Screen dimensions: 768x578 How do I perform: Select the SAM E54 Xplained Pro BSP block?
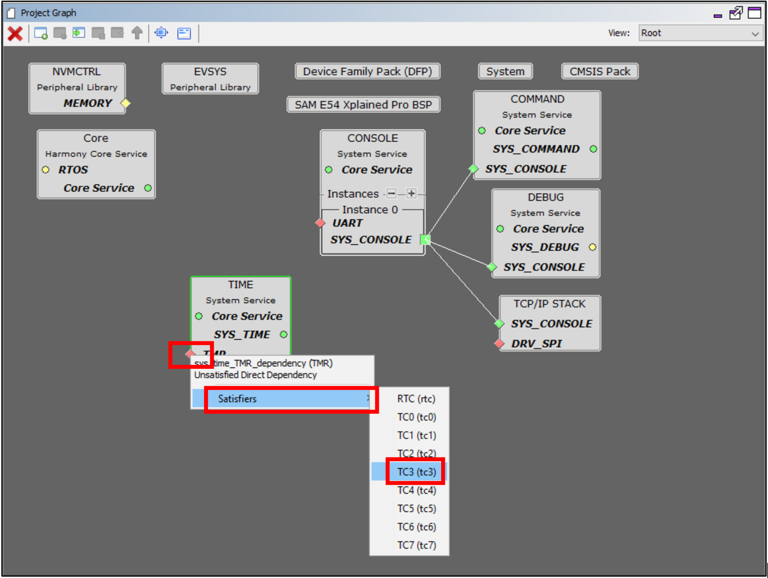coord(363,104)
